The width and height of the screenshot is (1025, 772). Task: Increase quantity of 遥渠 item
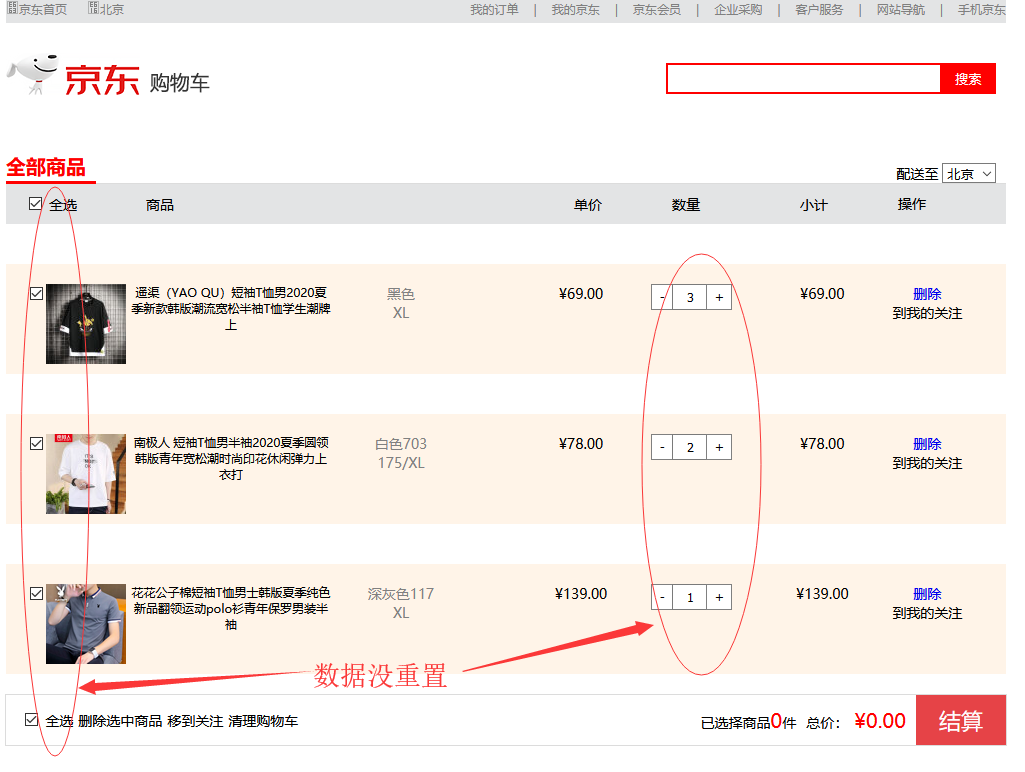click(x=719, y=297)
